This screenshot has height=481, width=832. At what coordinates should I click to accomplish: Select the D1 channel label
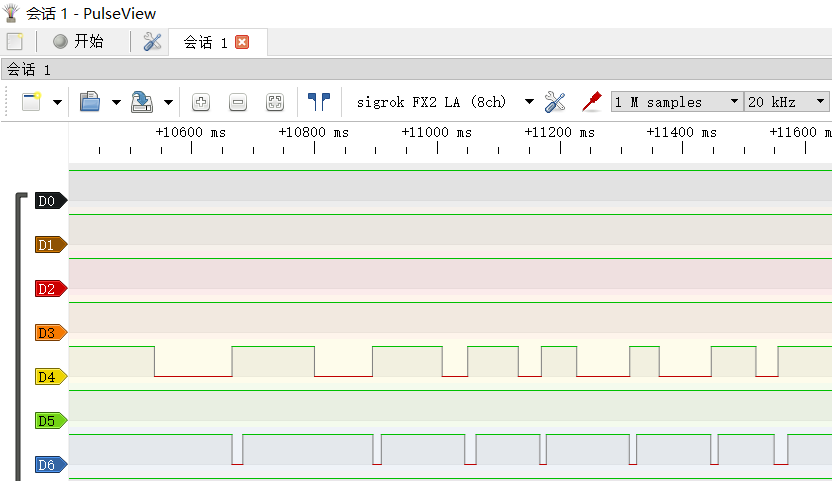pyautogui.click(x=51, y=245)
